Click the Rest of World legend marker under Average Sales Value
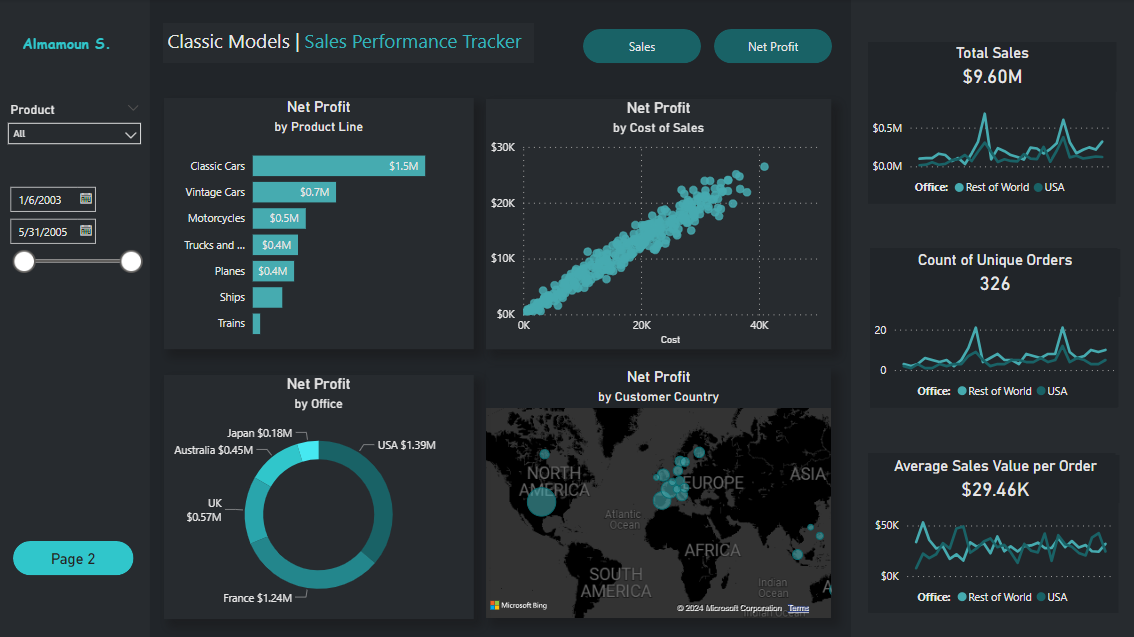This screenshot has width=1134, height=637. coord(962,597)
